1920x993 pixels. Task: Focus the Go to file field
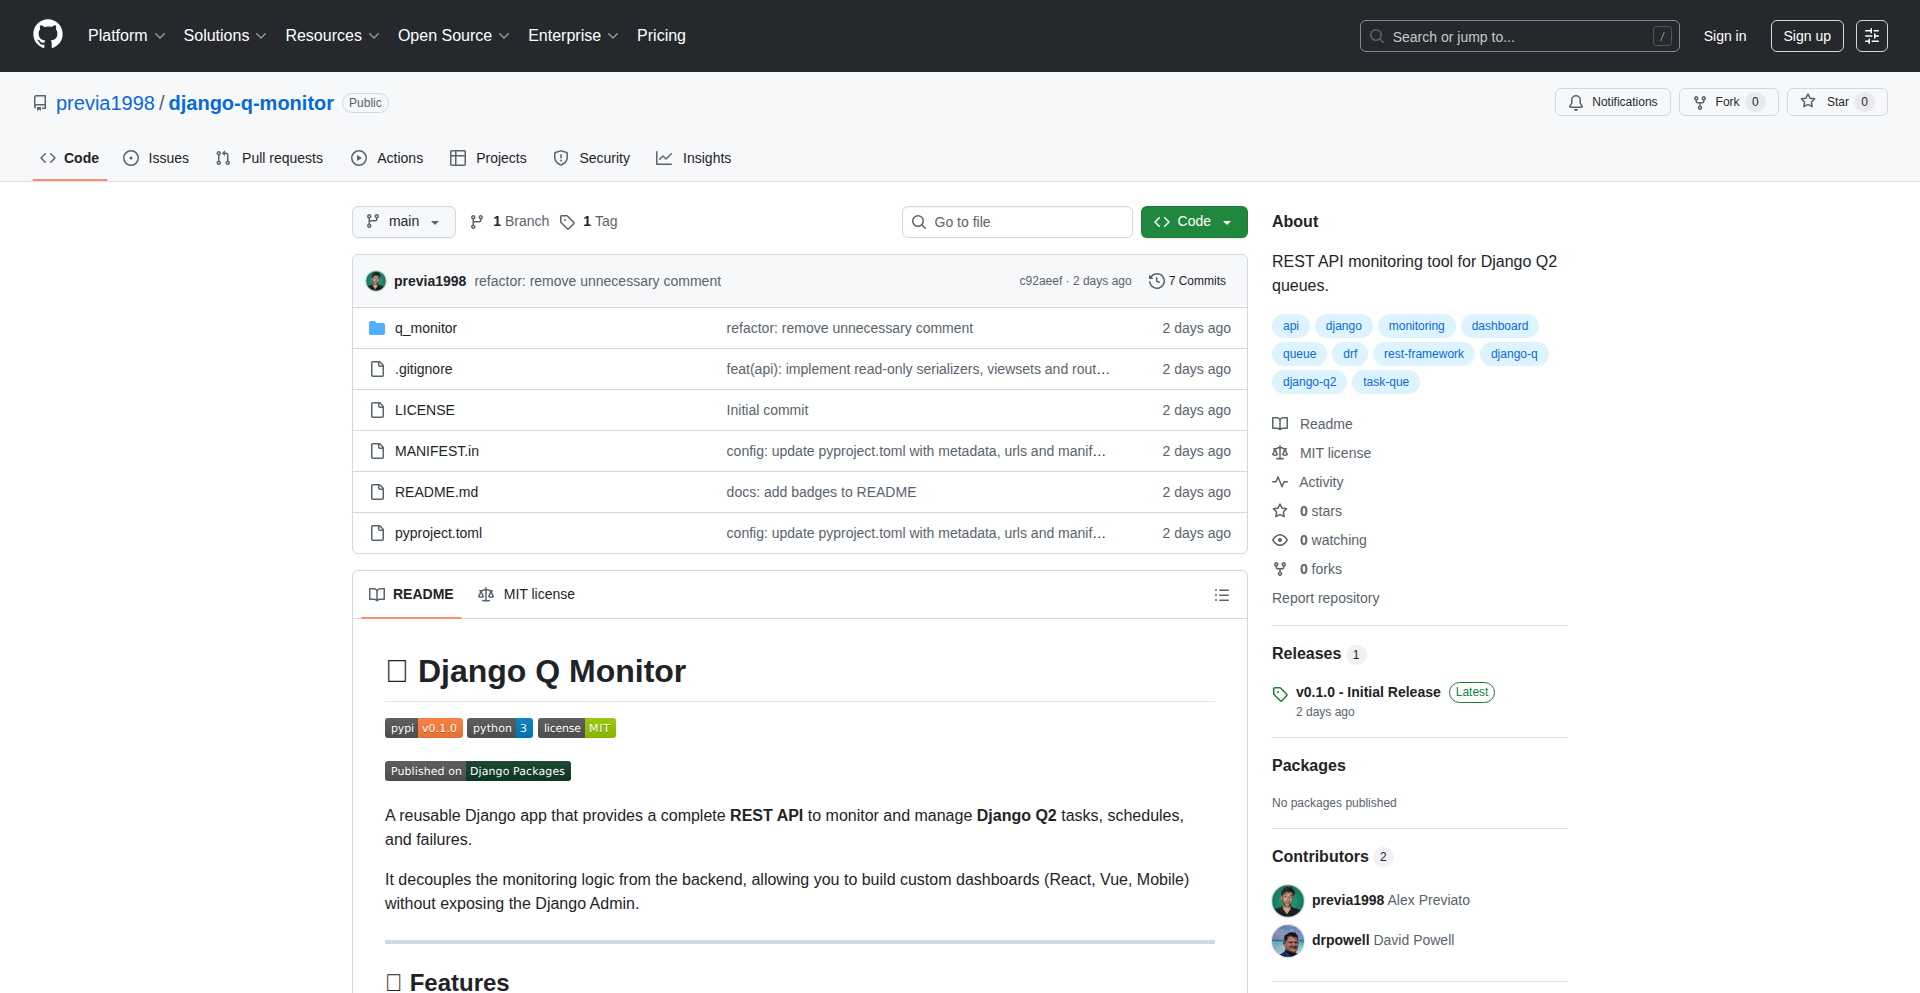point(1017,222)
